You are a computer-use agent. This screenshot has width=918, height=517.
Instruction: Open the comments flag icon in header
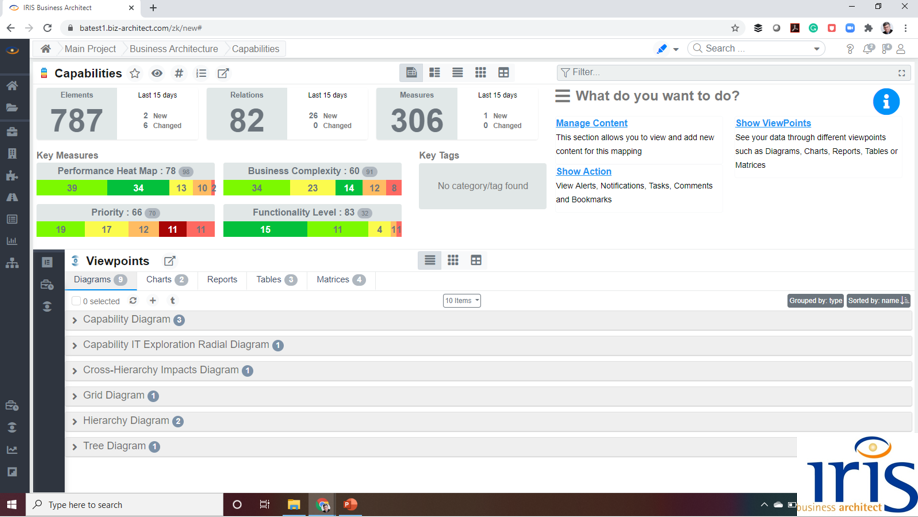(x=886, y=49)
